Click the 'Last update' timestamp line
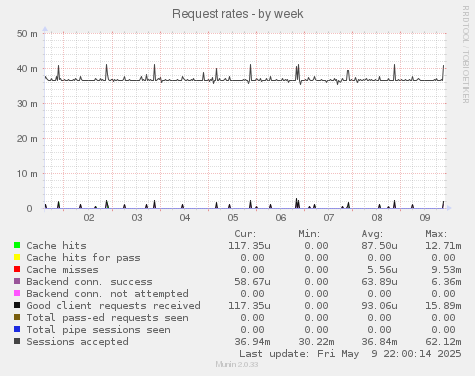Viewport: 475px width, 376px height. (350, 354)
